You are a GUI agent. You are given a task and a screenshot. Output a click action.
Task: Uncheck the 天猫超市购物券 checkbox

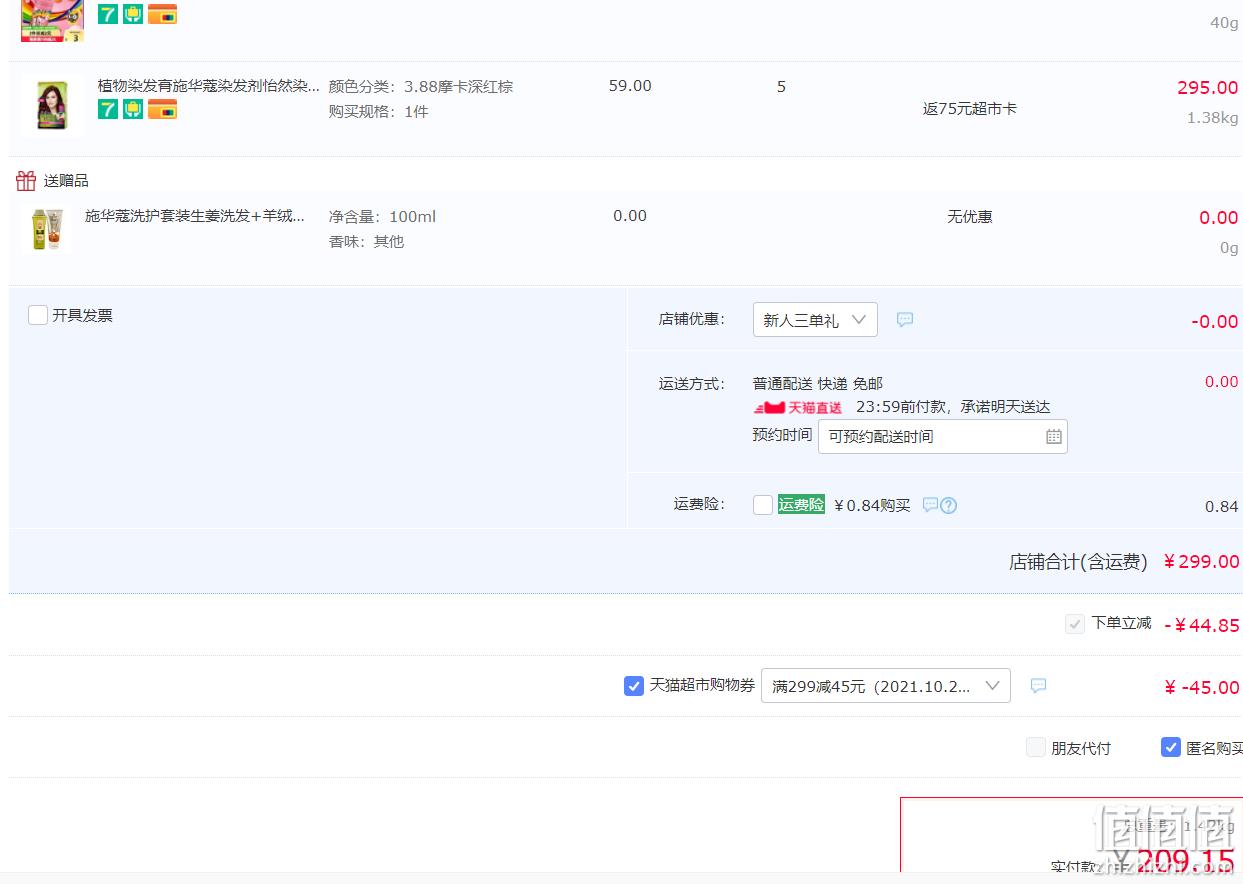[x=634, y=686]
